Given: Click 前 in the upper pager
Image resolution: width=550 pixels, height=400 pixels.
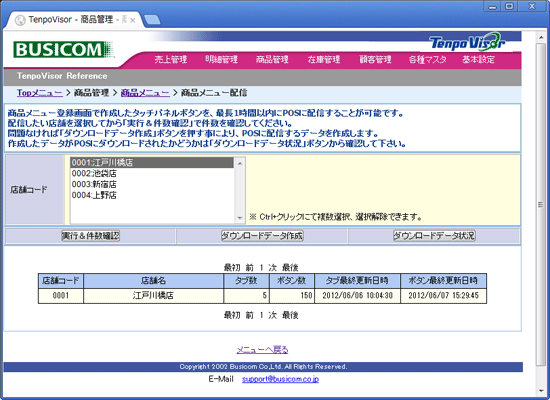Looking at the screenshot, I should point(249,268).
